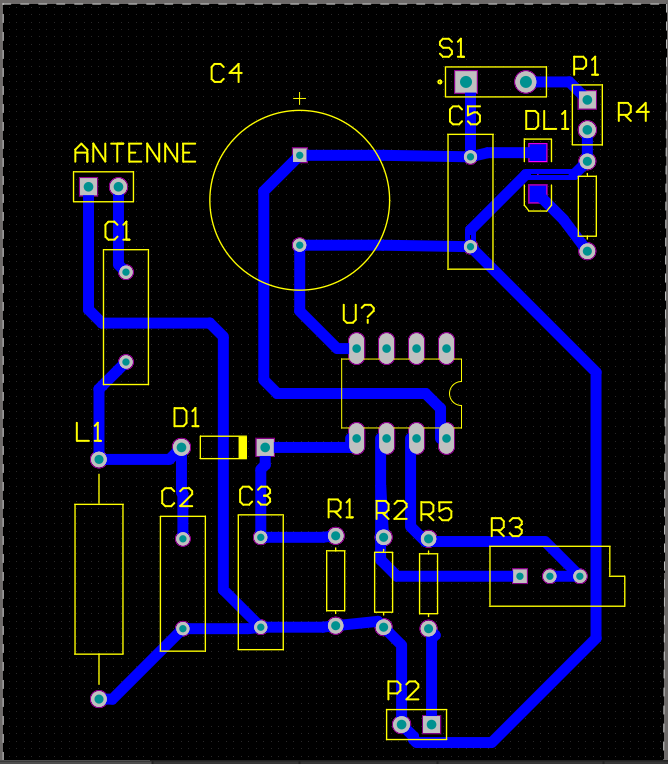Screen dimensions: 668x764
Task: Select the R1 resistor label
Action: coord(340,510)
